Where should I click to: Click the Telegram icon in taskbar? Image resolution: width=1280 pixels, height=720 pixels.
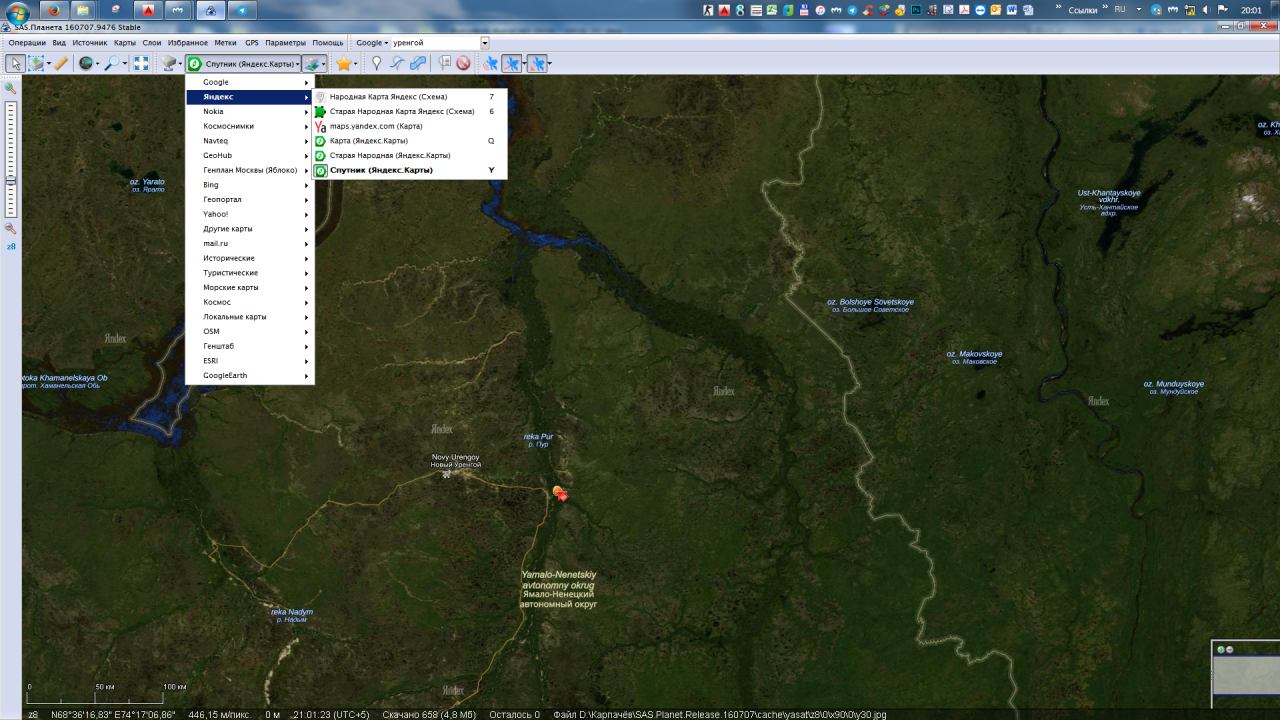[x=241, y=11]
